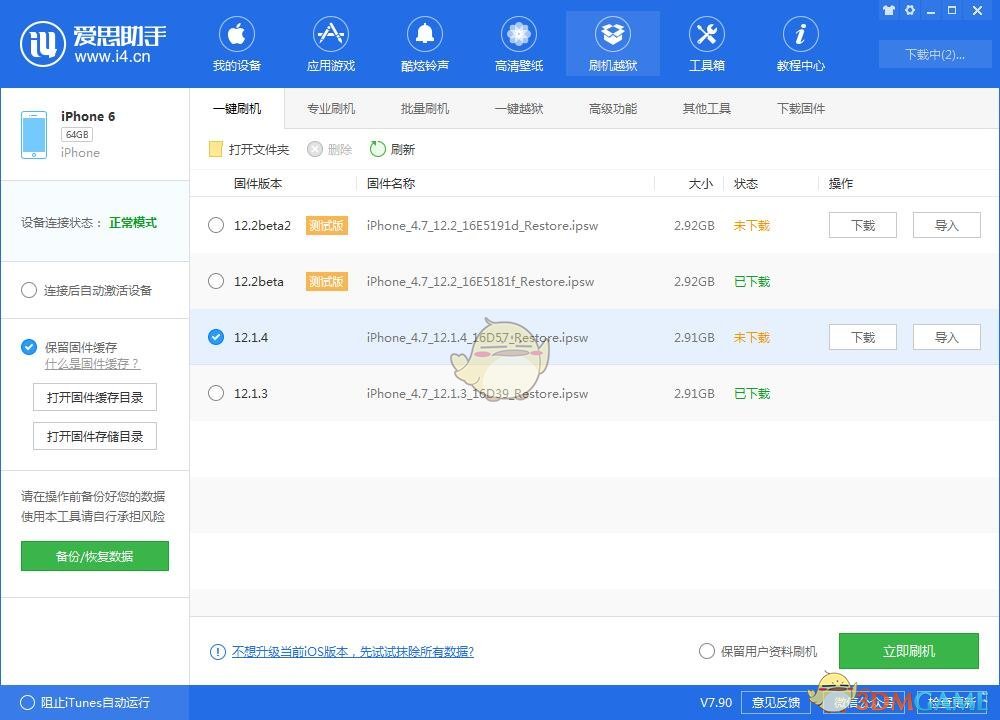Click the 打开文件夹 folder icon
1000x720 pixels.
pos(215,149)
